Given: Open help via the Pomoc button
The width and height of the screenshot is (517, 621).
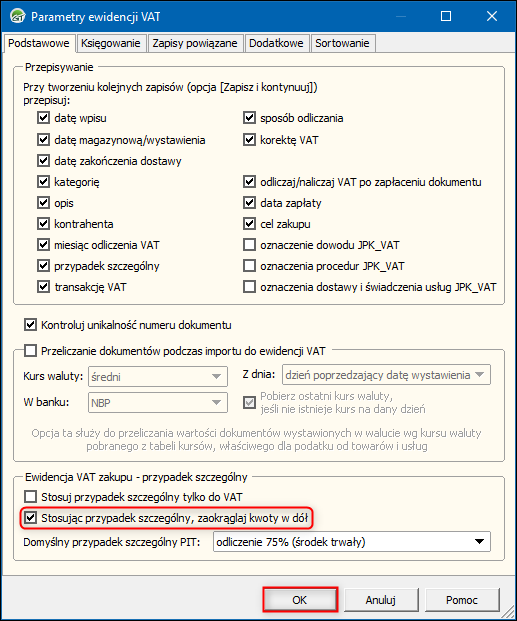Looking at the screenshot, I should (x=462, y=600).
